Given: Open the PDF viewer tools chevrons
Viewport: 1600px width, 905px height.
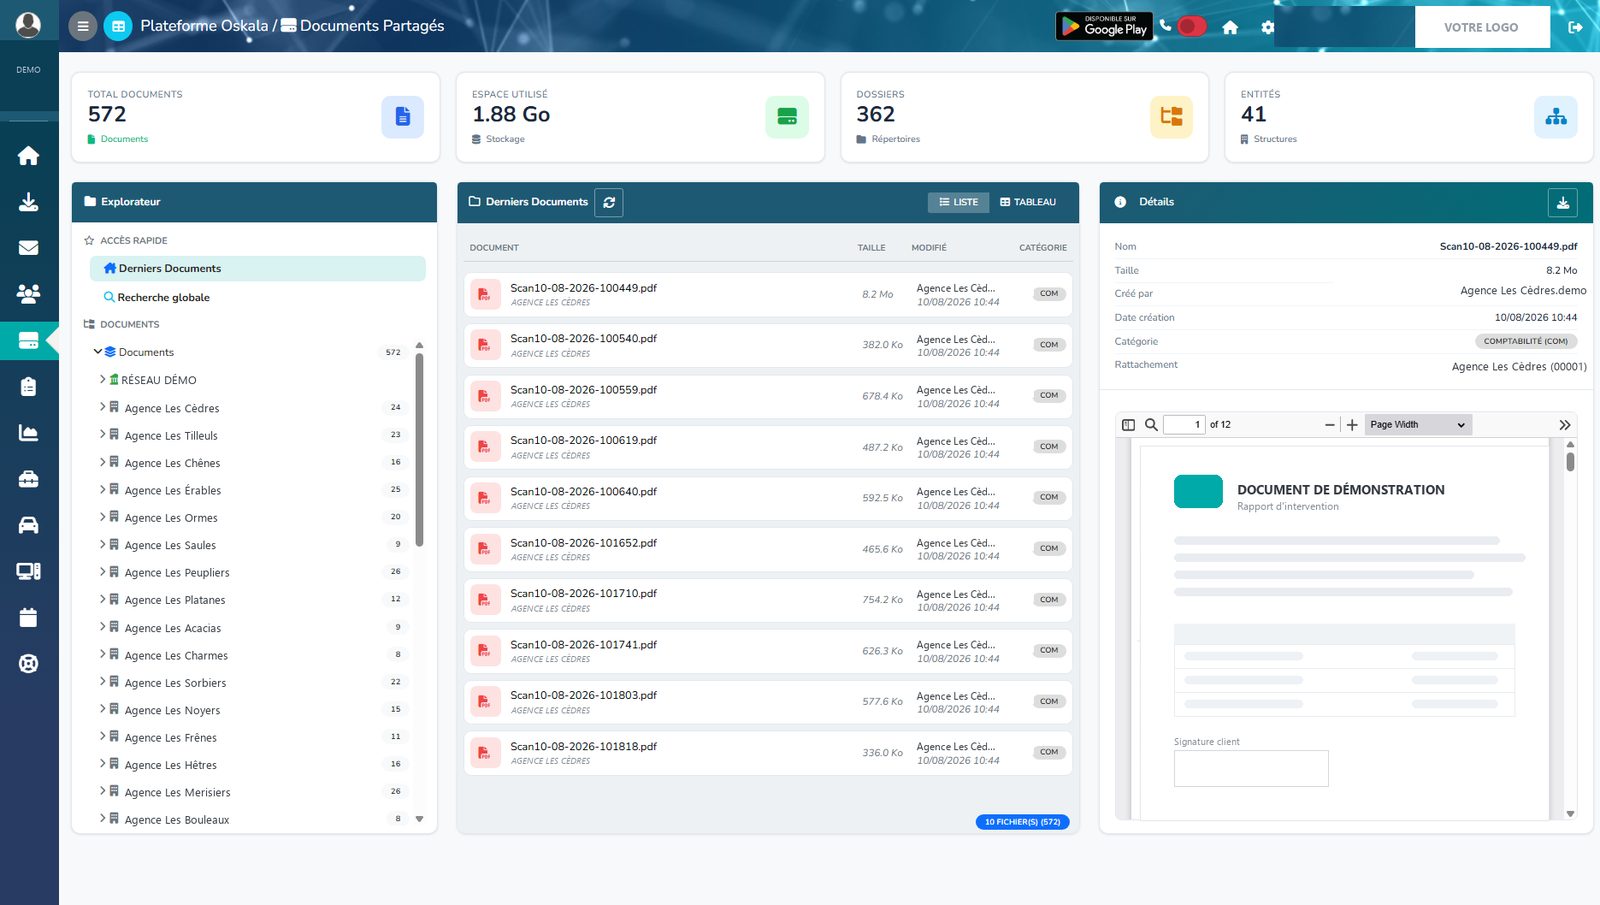Looking at the screenshot, I should [1565, 425].
